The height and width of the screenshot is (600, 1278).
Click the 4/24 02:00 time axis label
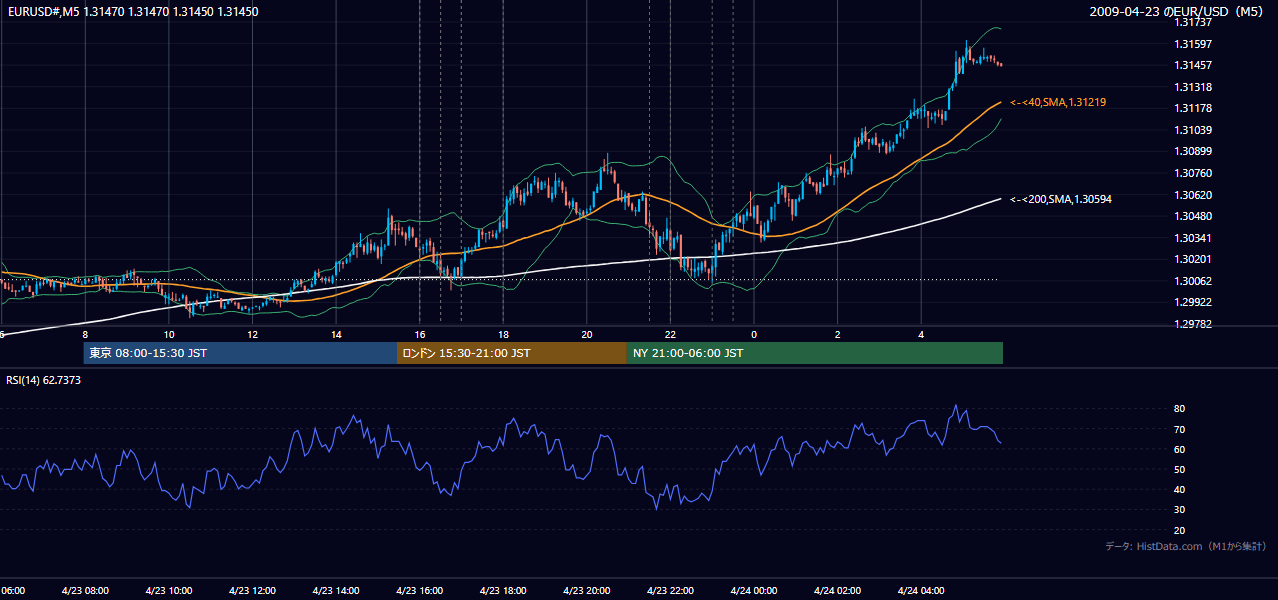point(837,591)
